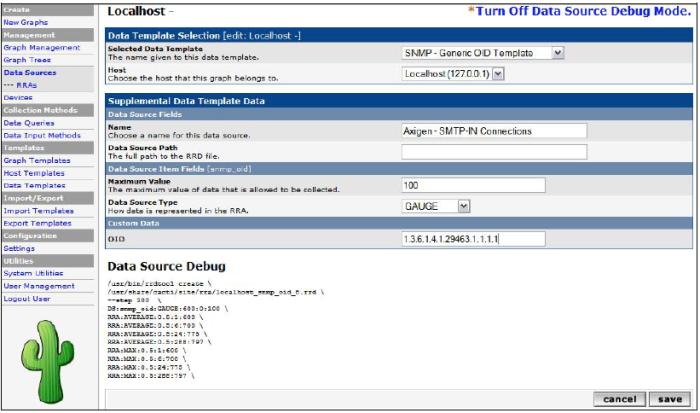Navigate to Data Queries page

(x=28, y=122)
